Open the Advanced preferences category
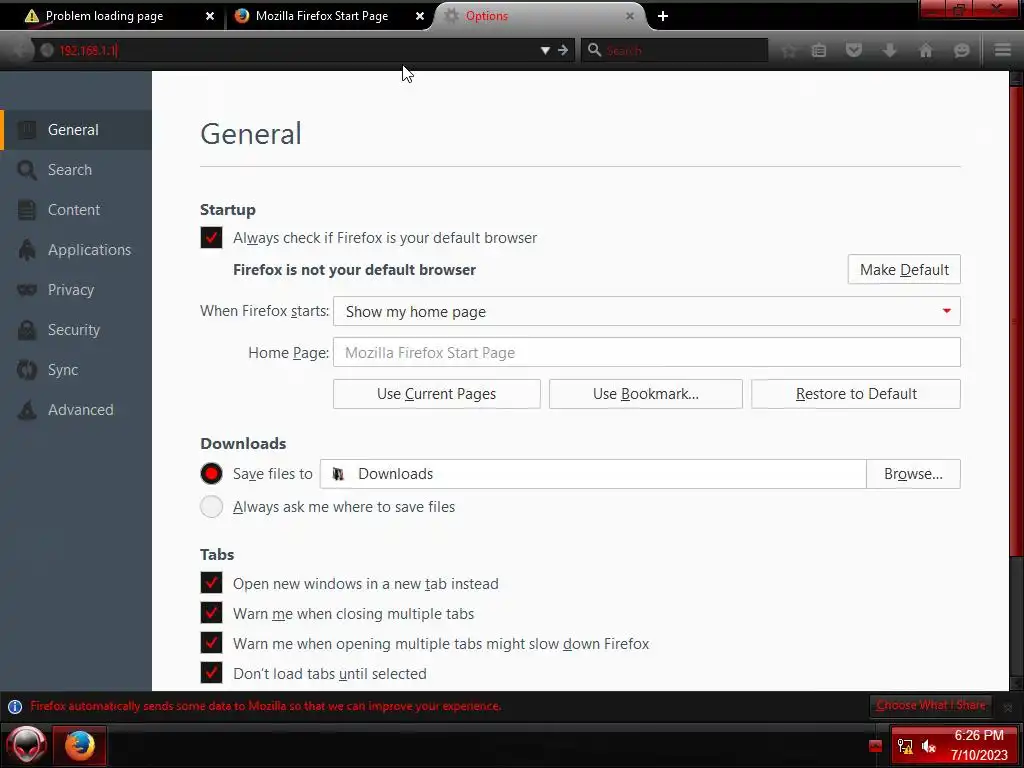1024x768 pixels. pyautogui.click(x=76, y=409)
